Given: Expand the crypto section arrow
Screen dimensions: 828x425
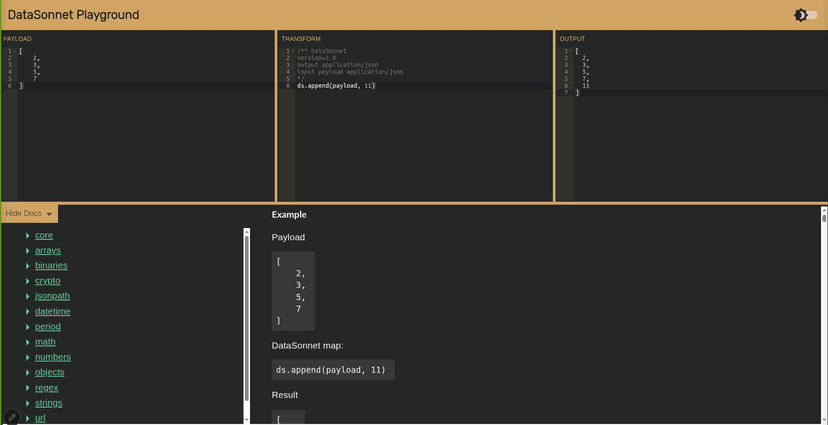Looking at the screenshot, I should coord(28,281).
